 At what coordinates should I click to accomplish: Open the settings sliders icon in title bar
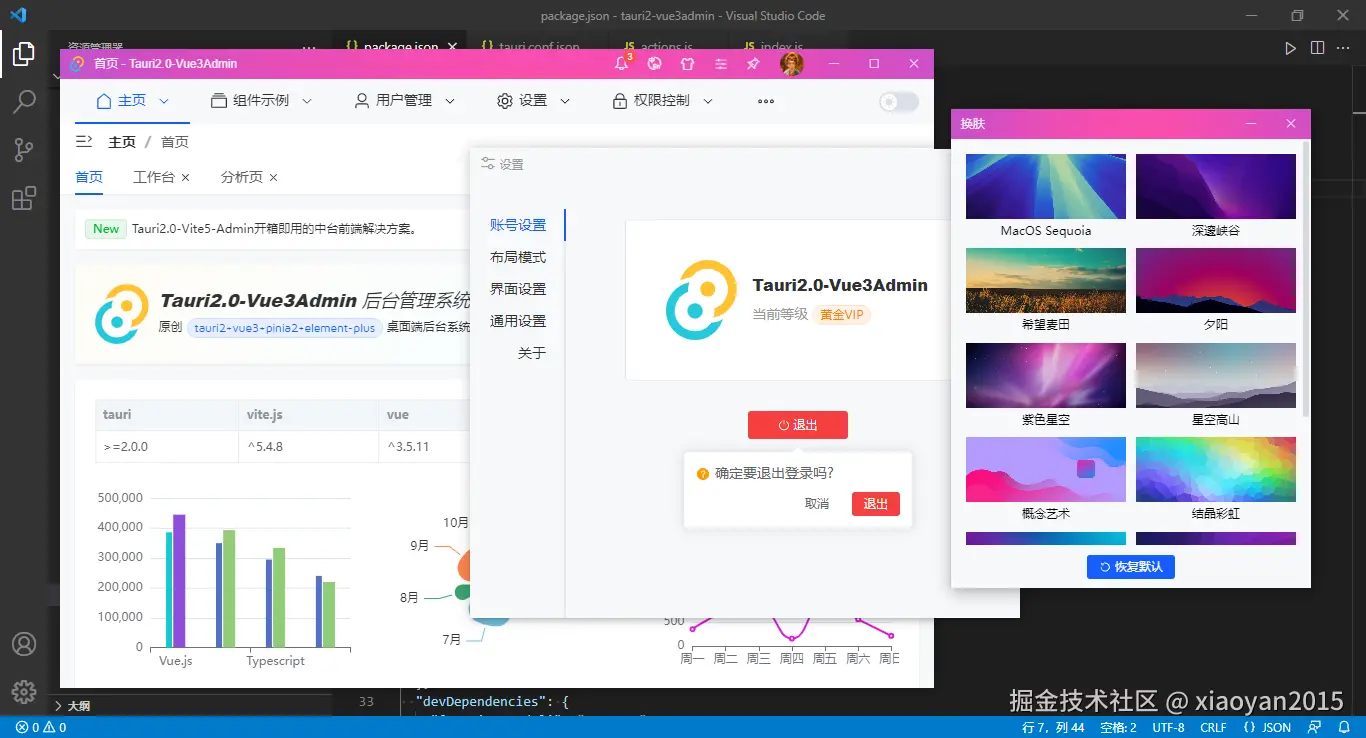[x=720, y=64]
